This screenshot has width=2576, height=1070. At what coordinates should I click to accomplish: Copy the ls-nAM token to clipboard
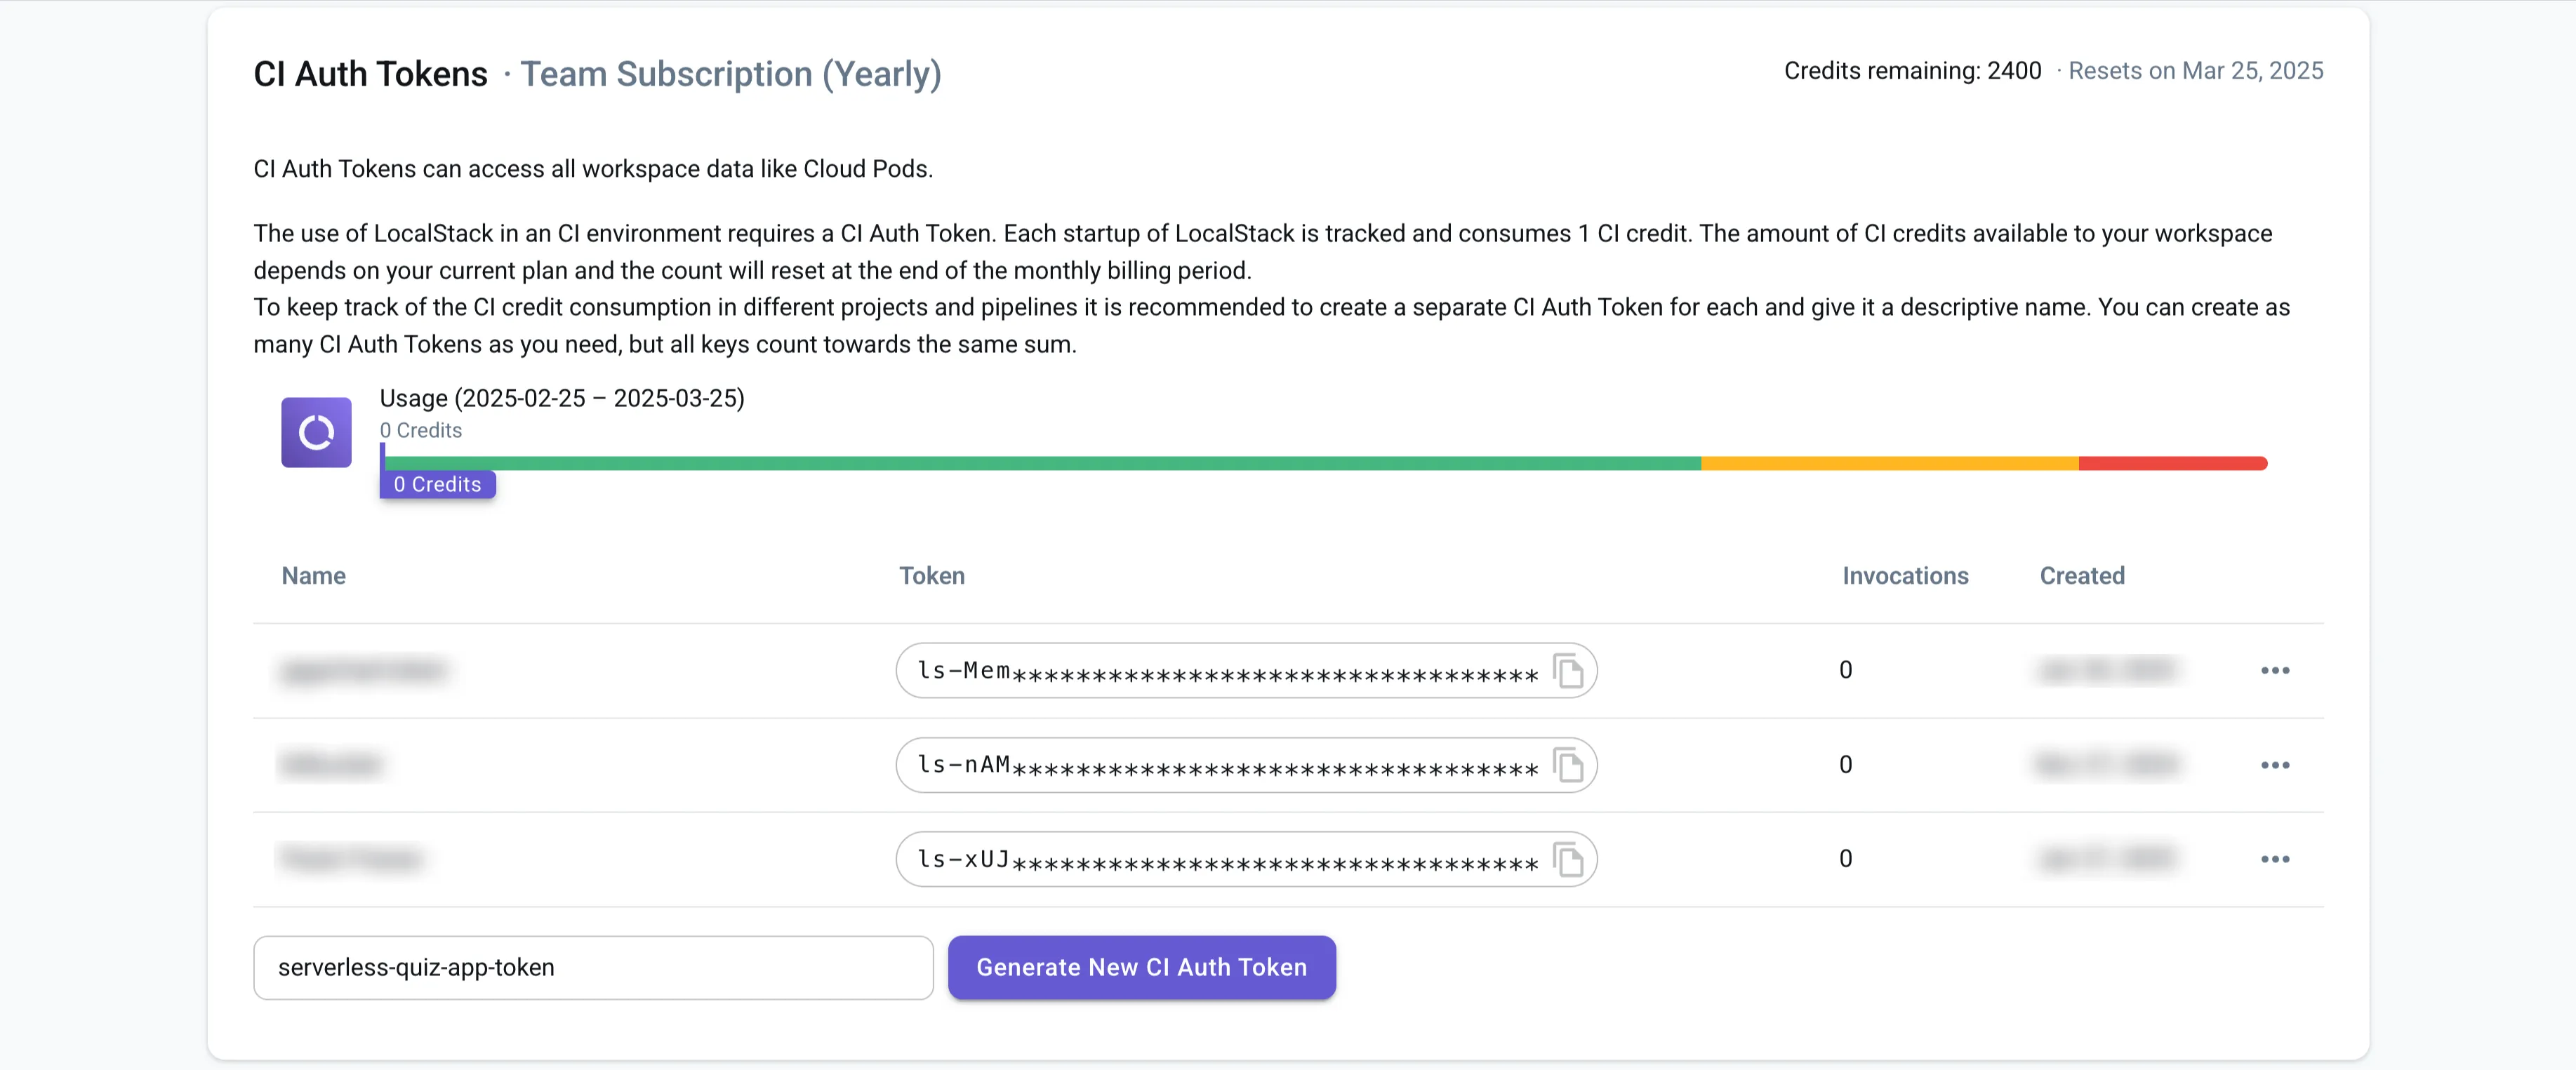point(1568,765)
